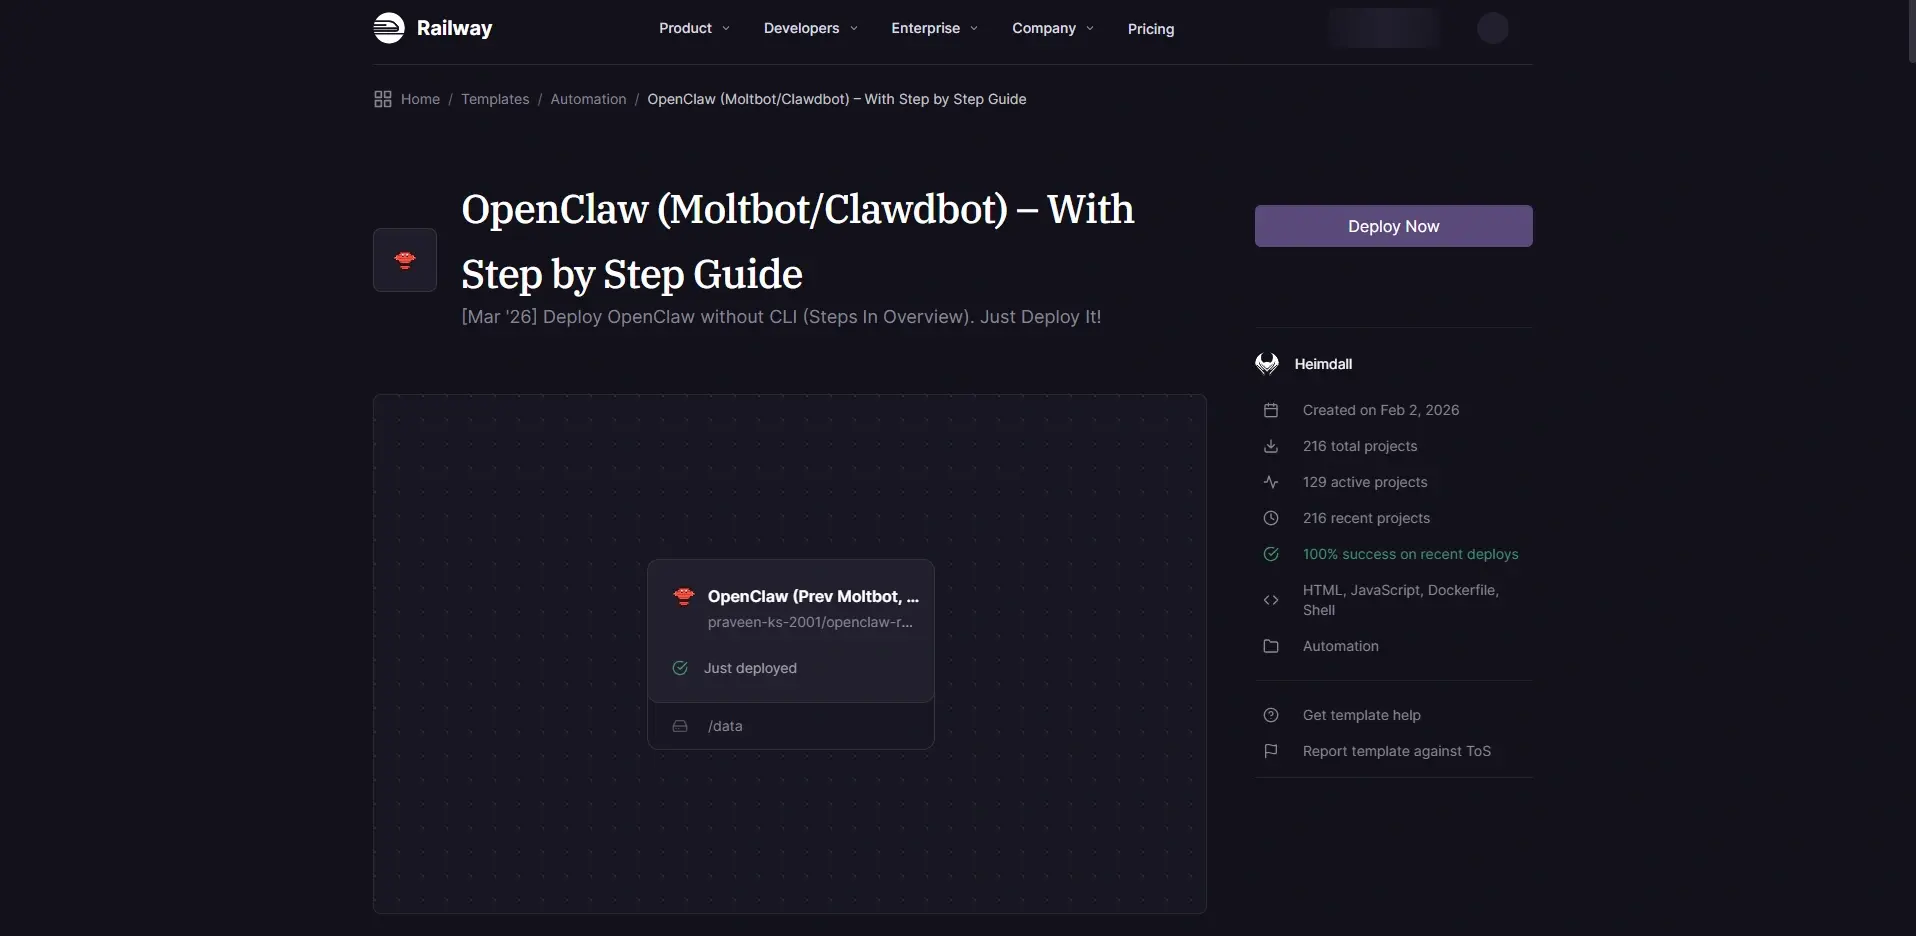Open the Enterprise dropdown menu

pos(933,28)
